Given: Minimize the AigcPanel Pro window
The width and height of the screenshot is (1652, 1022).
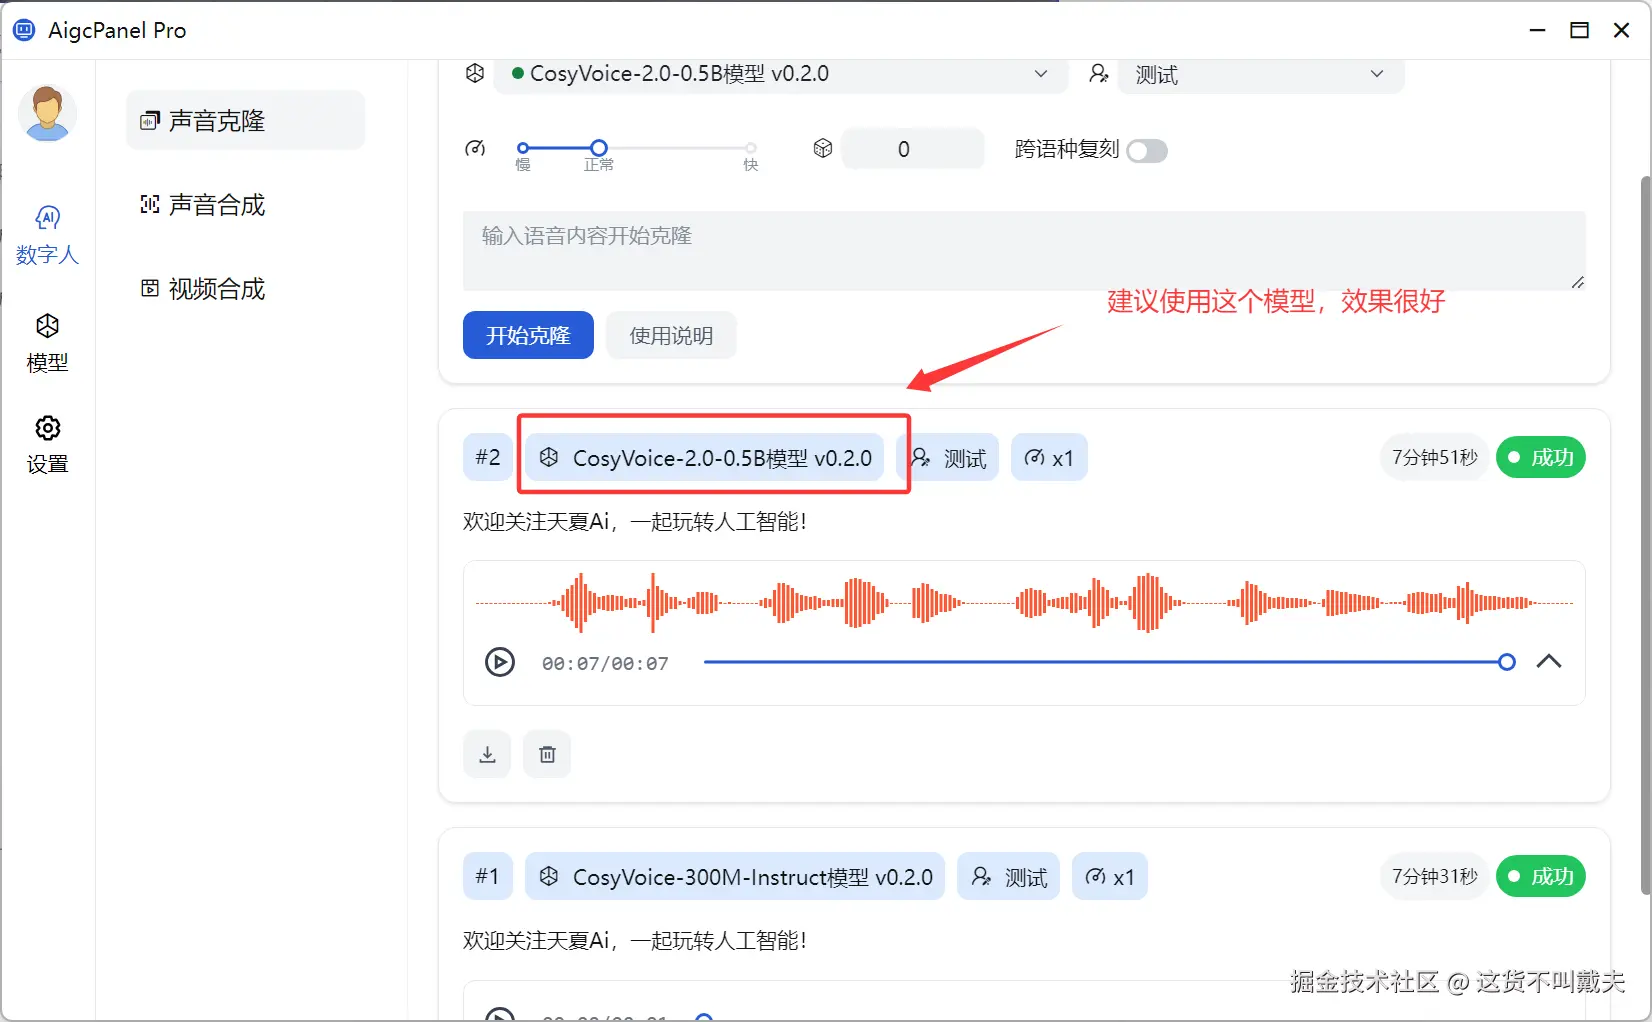Looking at the screenshot, I should [x=1538, y=30].
